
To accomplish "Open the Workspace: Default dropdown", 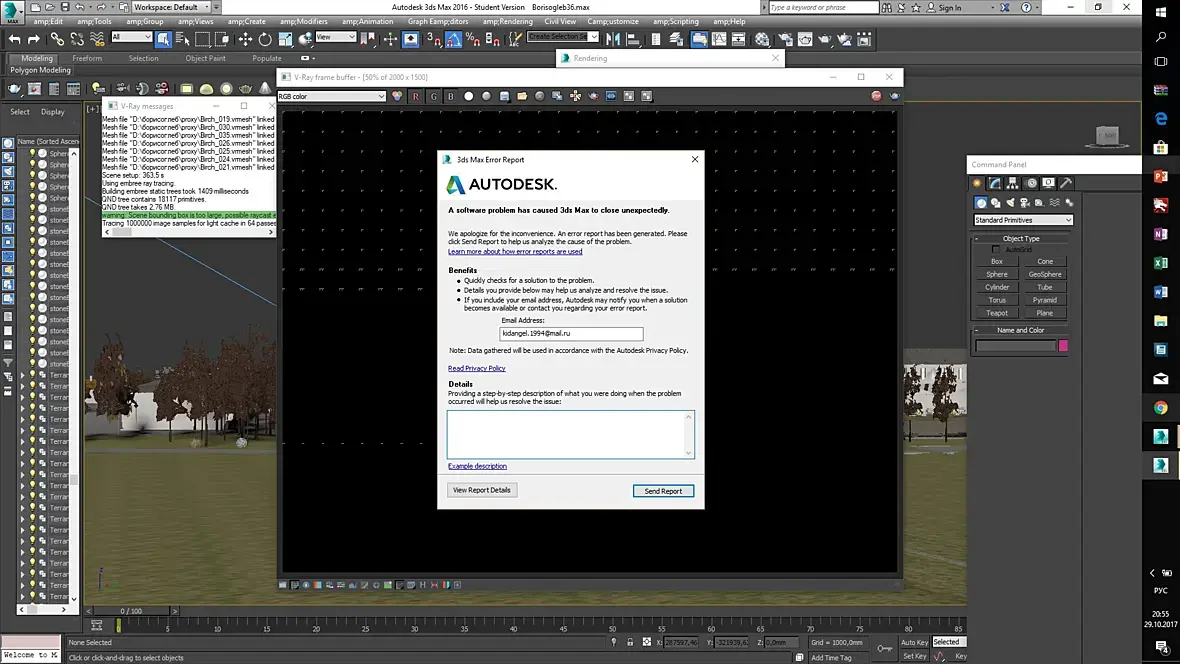I will pyautogui.click(x=172, y=7).
